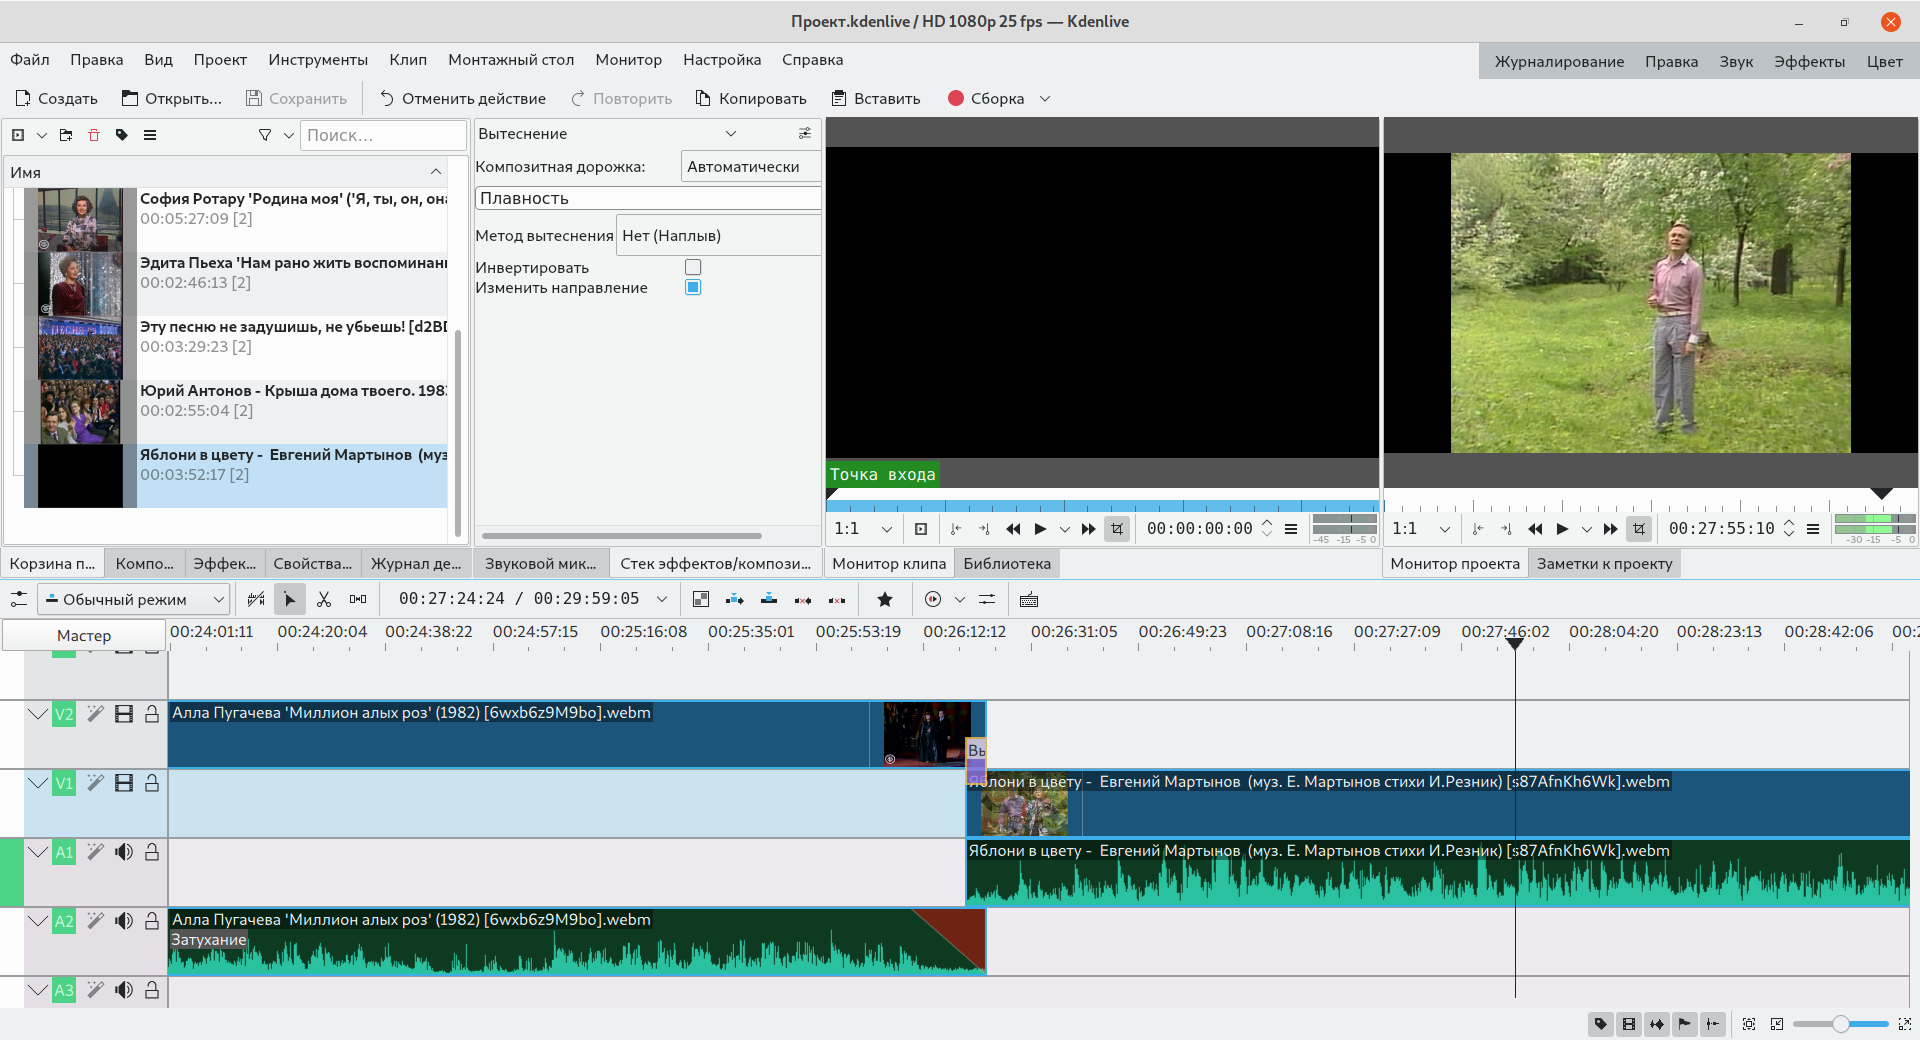Switch to the Библиотека tab
This screenshot has width=1920, height=1040.
point(1007,564)
